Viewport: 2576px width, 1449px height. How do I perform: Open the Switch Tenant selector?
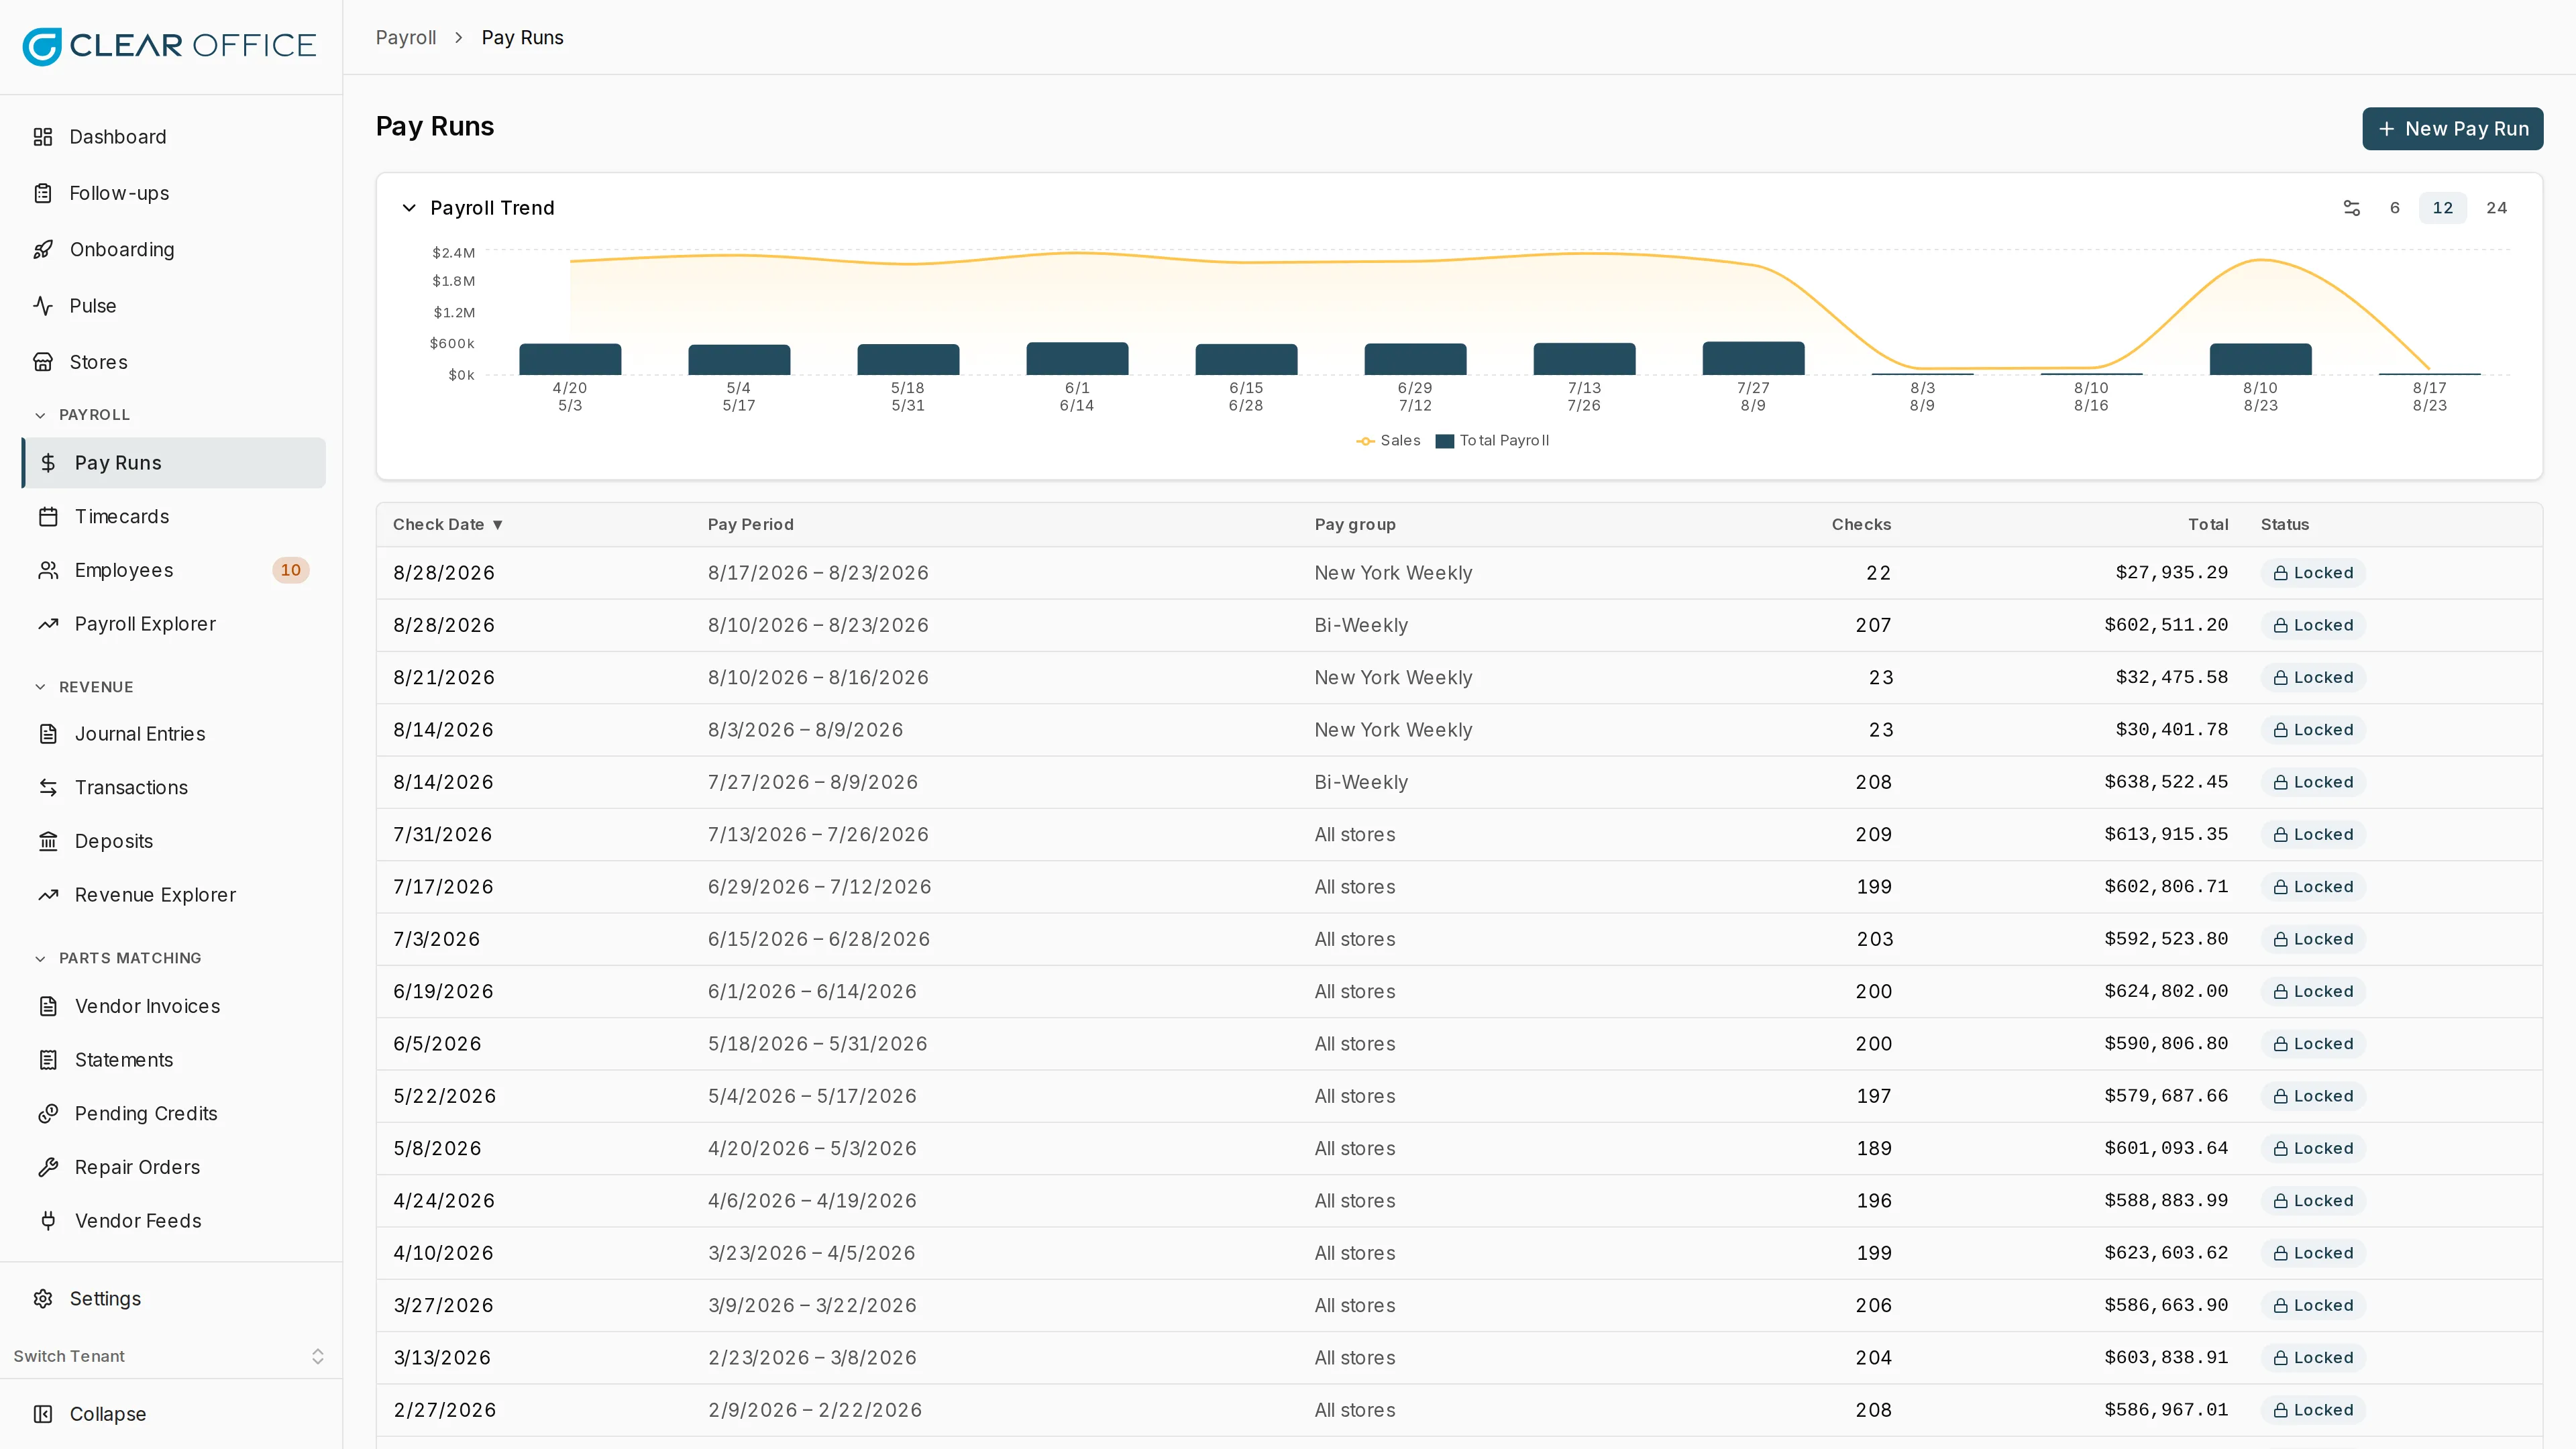pyautogui.click(x=171, y=1356)
